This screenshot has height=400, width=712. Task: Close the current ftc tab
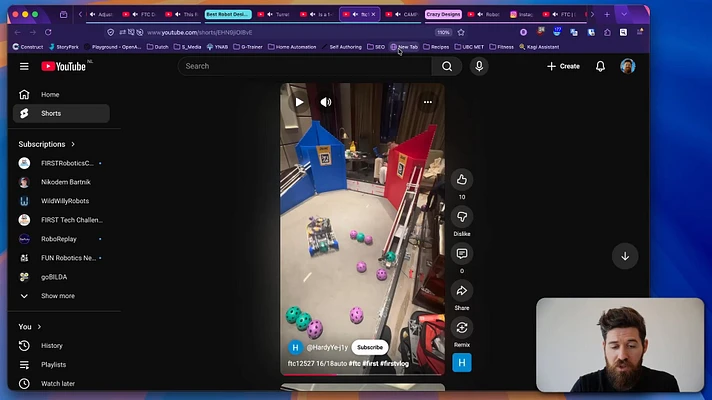pyautogui.click(x=373, y=15)
